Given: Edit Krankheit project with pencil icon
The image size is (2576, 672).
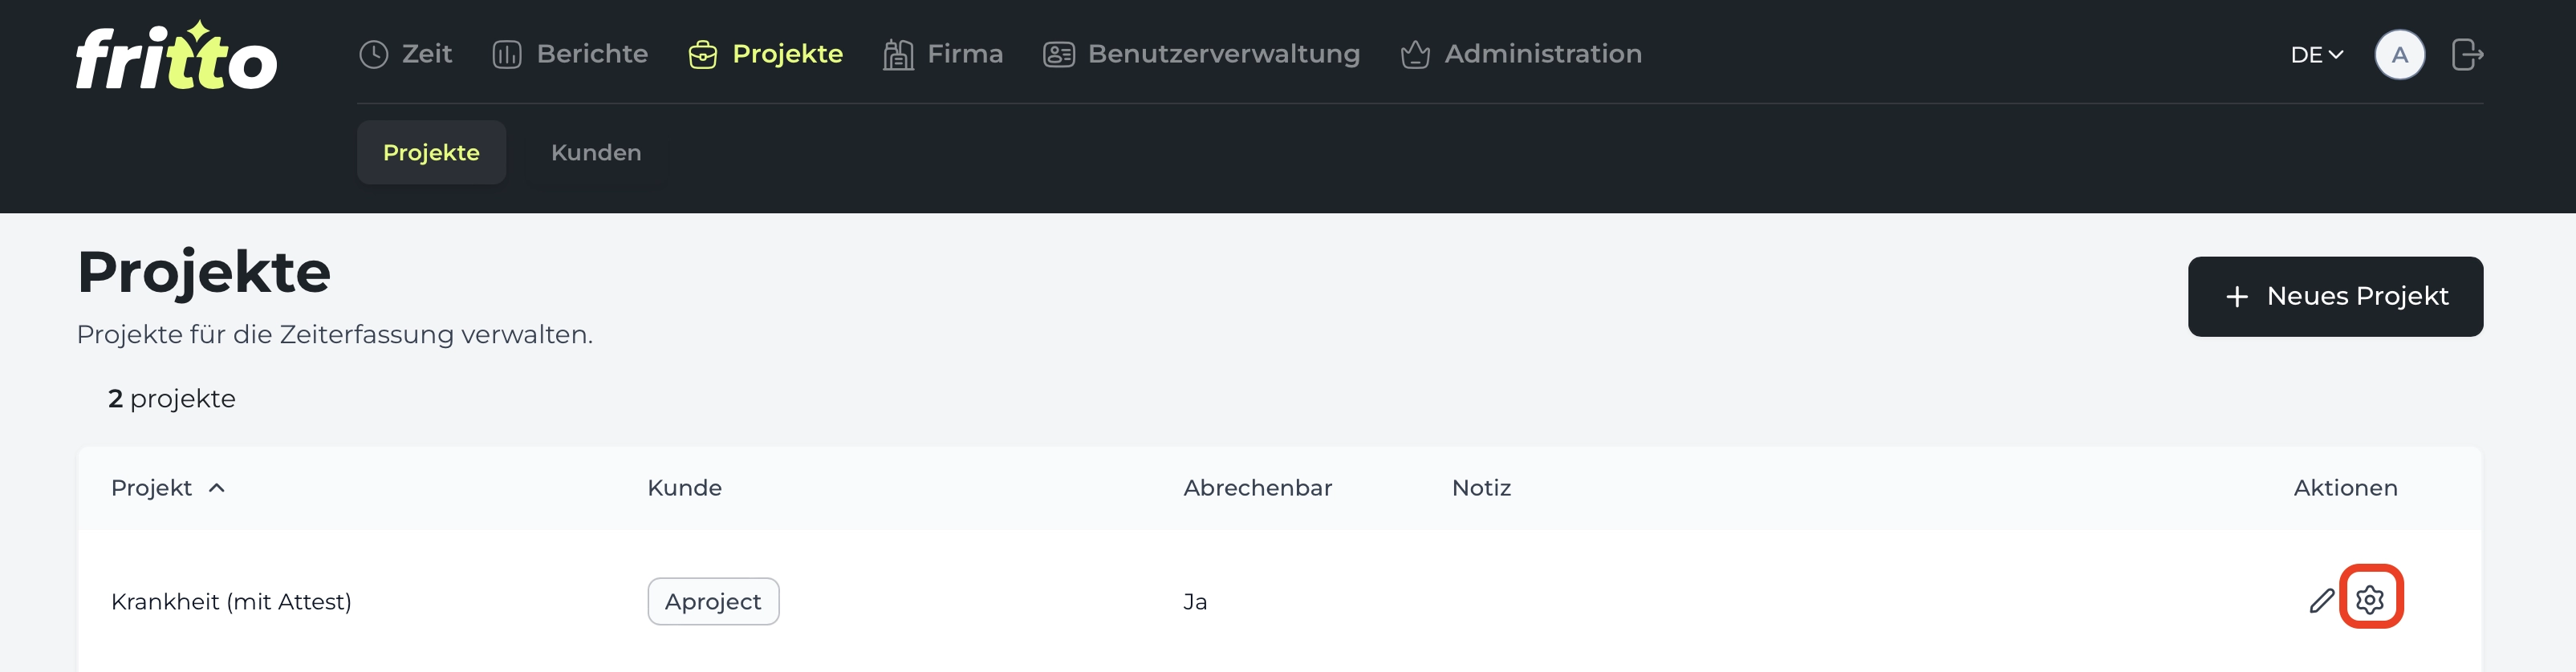Looking at the screenshot, I should click(2322, 600).
